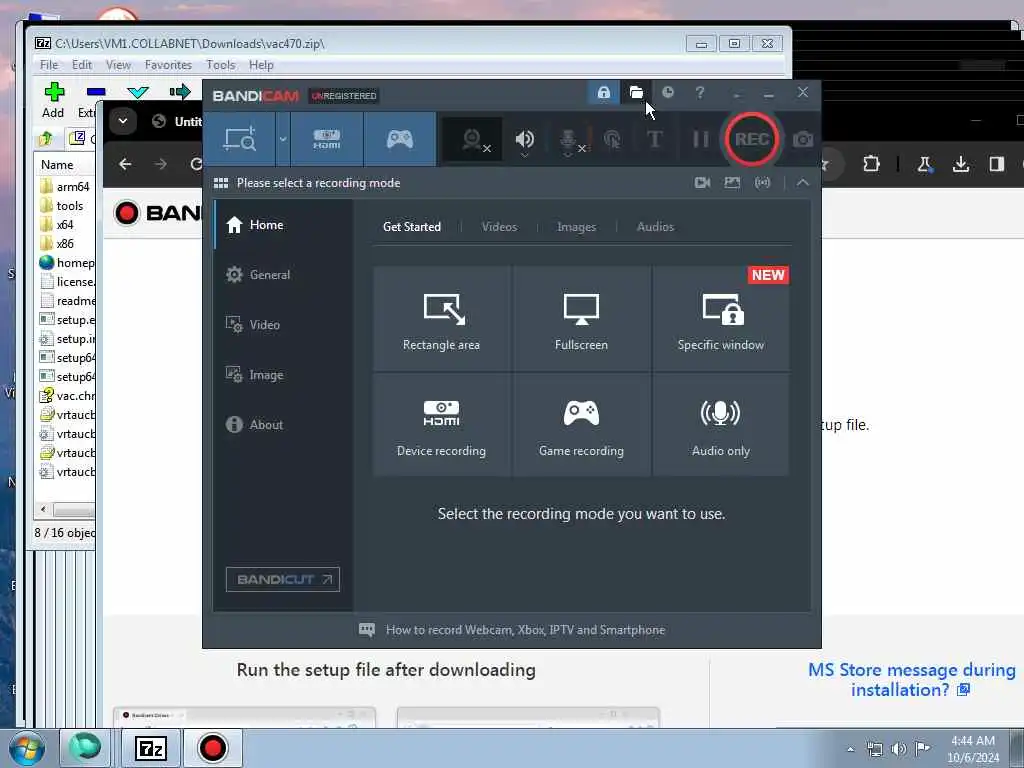Switch to the Get Started tab
The image size is (1024, 768).
[x=411, y=227]
